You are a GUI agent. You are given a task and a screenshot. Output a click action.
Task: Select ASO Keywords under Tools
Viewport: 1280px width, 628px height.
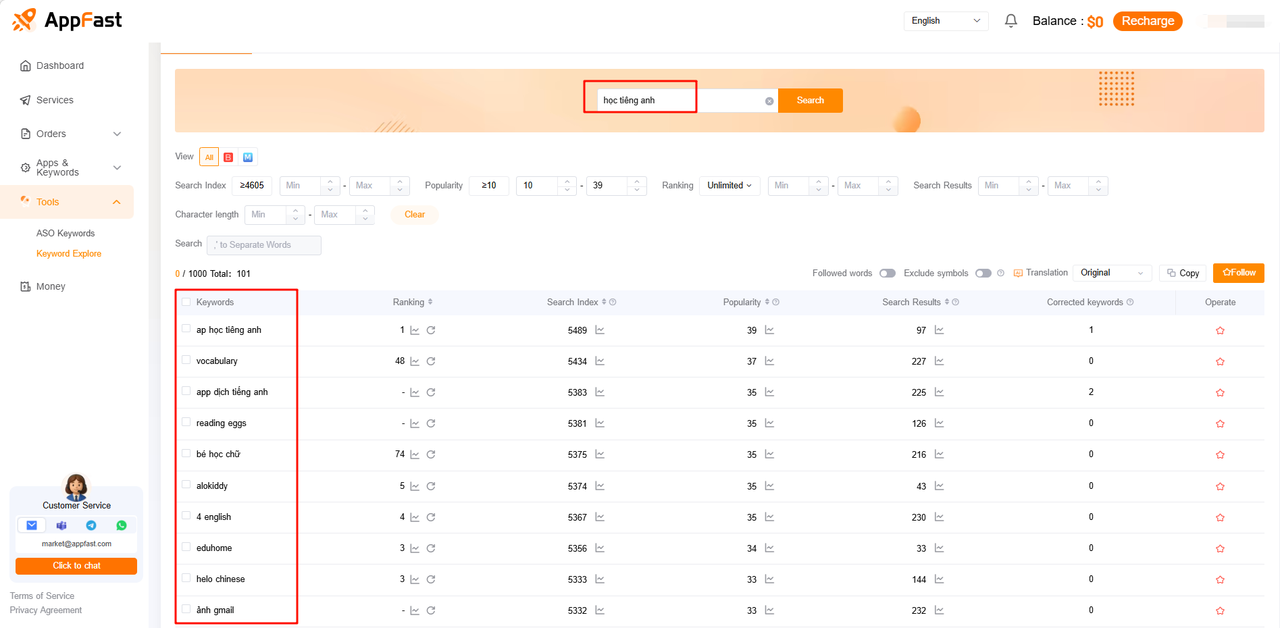(x=65, y=233)
